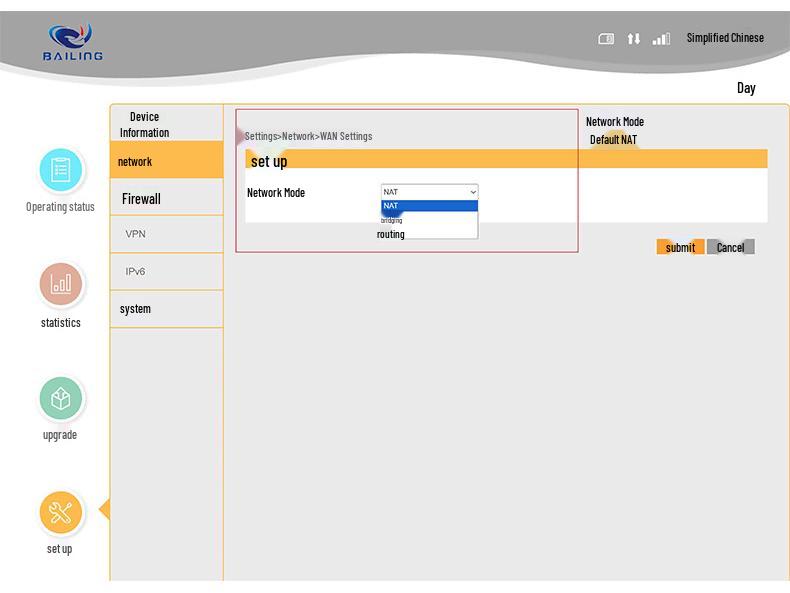
Task: Click the signal strength bars icon
Action: click(x=661, y=39)
